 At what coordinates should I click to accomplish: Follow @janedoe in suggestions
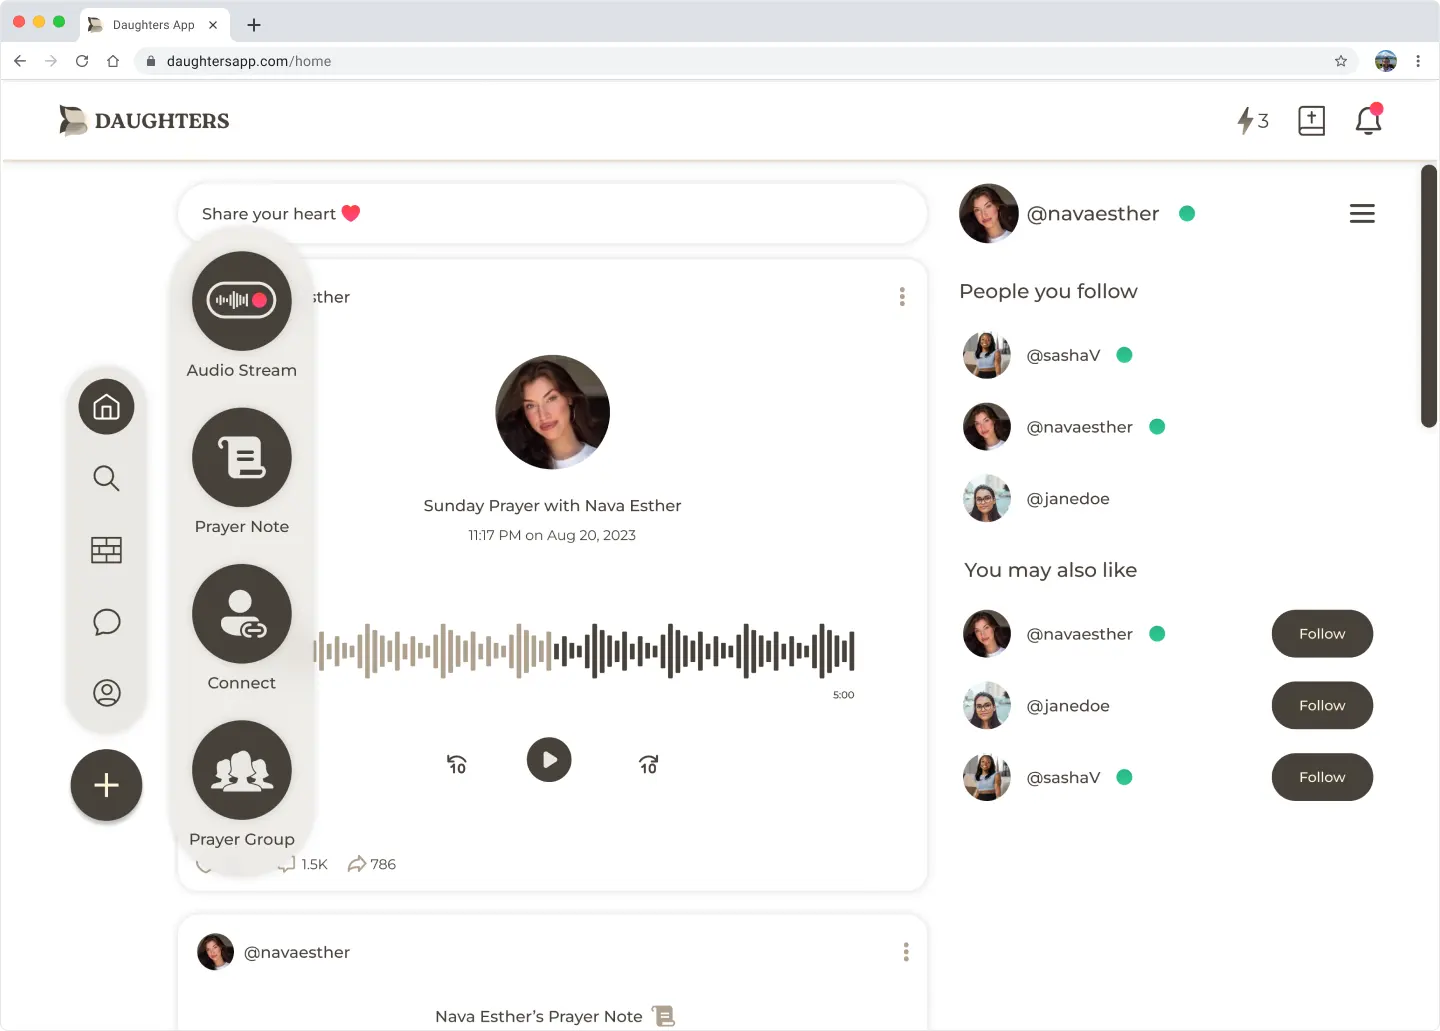1321,706
